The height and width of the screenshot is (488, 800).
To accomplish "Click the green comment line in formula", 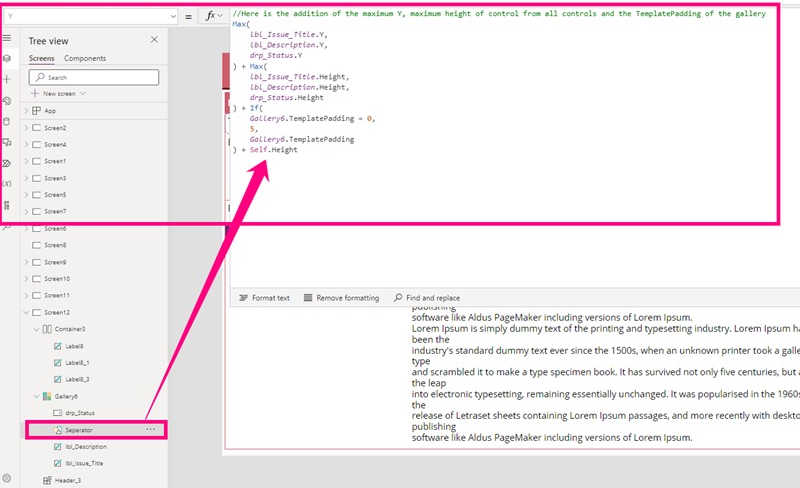I will [x=499, y=13].
